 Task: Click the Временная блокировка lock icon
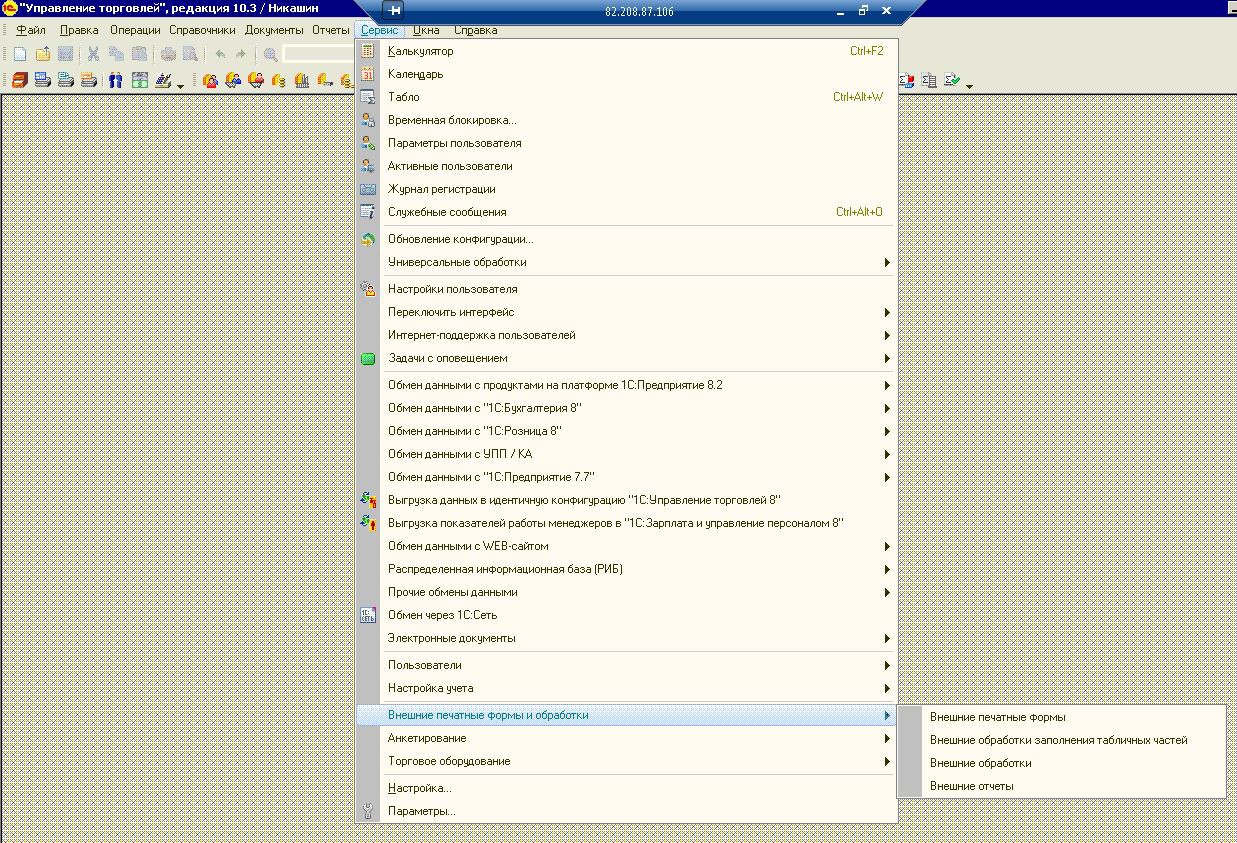coord(368,120)
